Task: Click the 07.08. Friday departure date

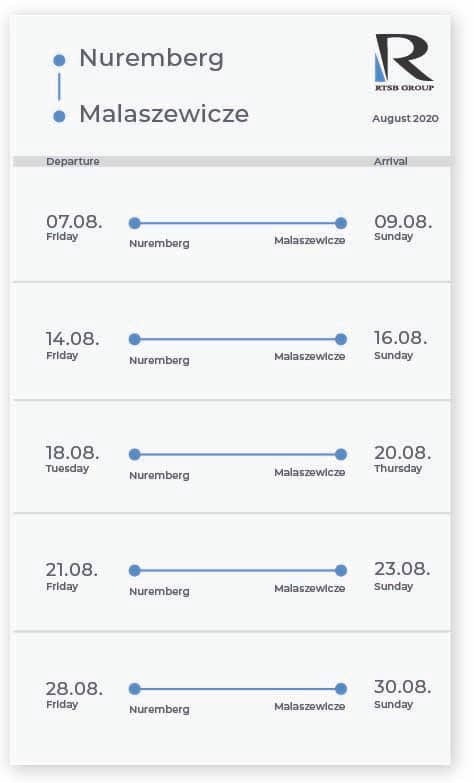Action: [74, 228]
